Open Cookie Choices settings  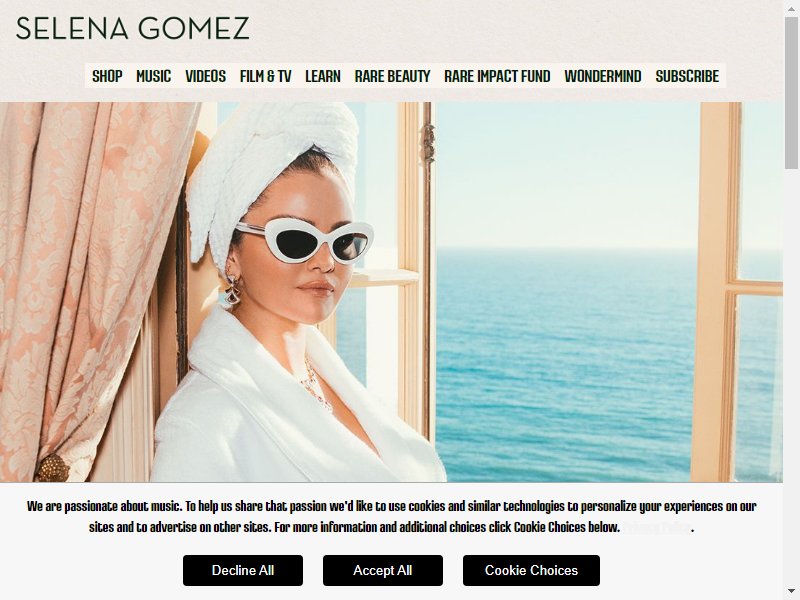pos(531,570)
